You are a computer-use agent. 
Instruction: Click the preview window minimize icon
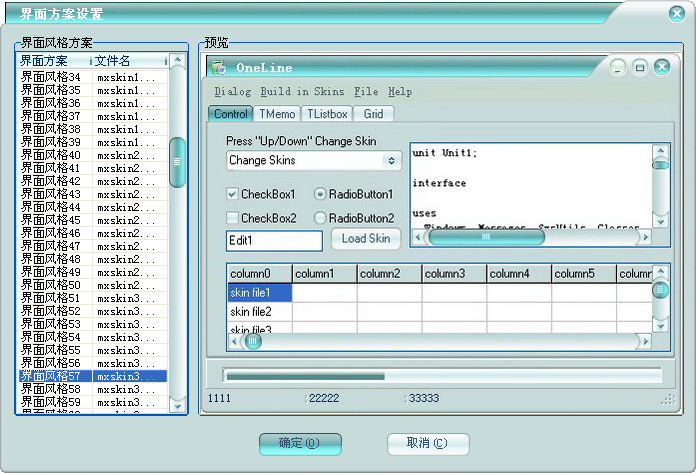[x=618, y=67]
